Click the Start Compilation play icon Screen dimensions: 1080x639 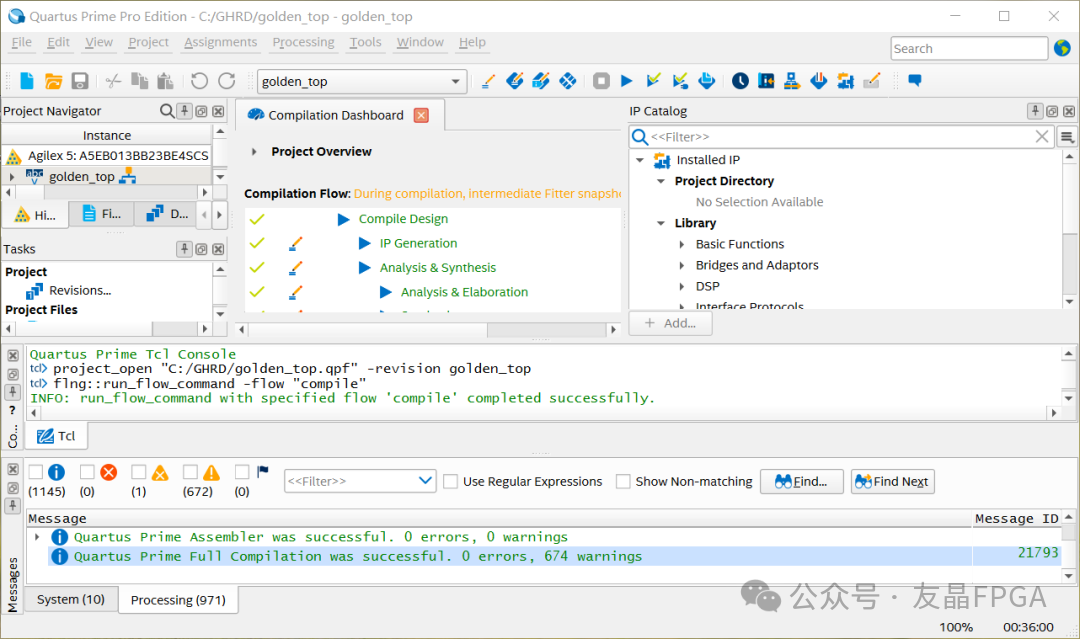pos(627,81)
